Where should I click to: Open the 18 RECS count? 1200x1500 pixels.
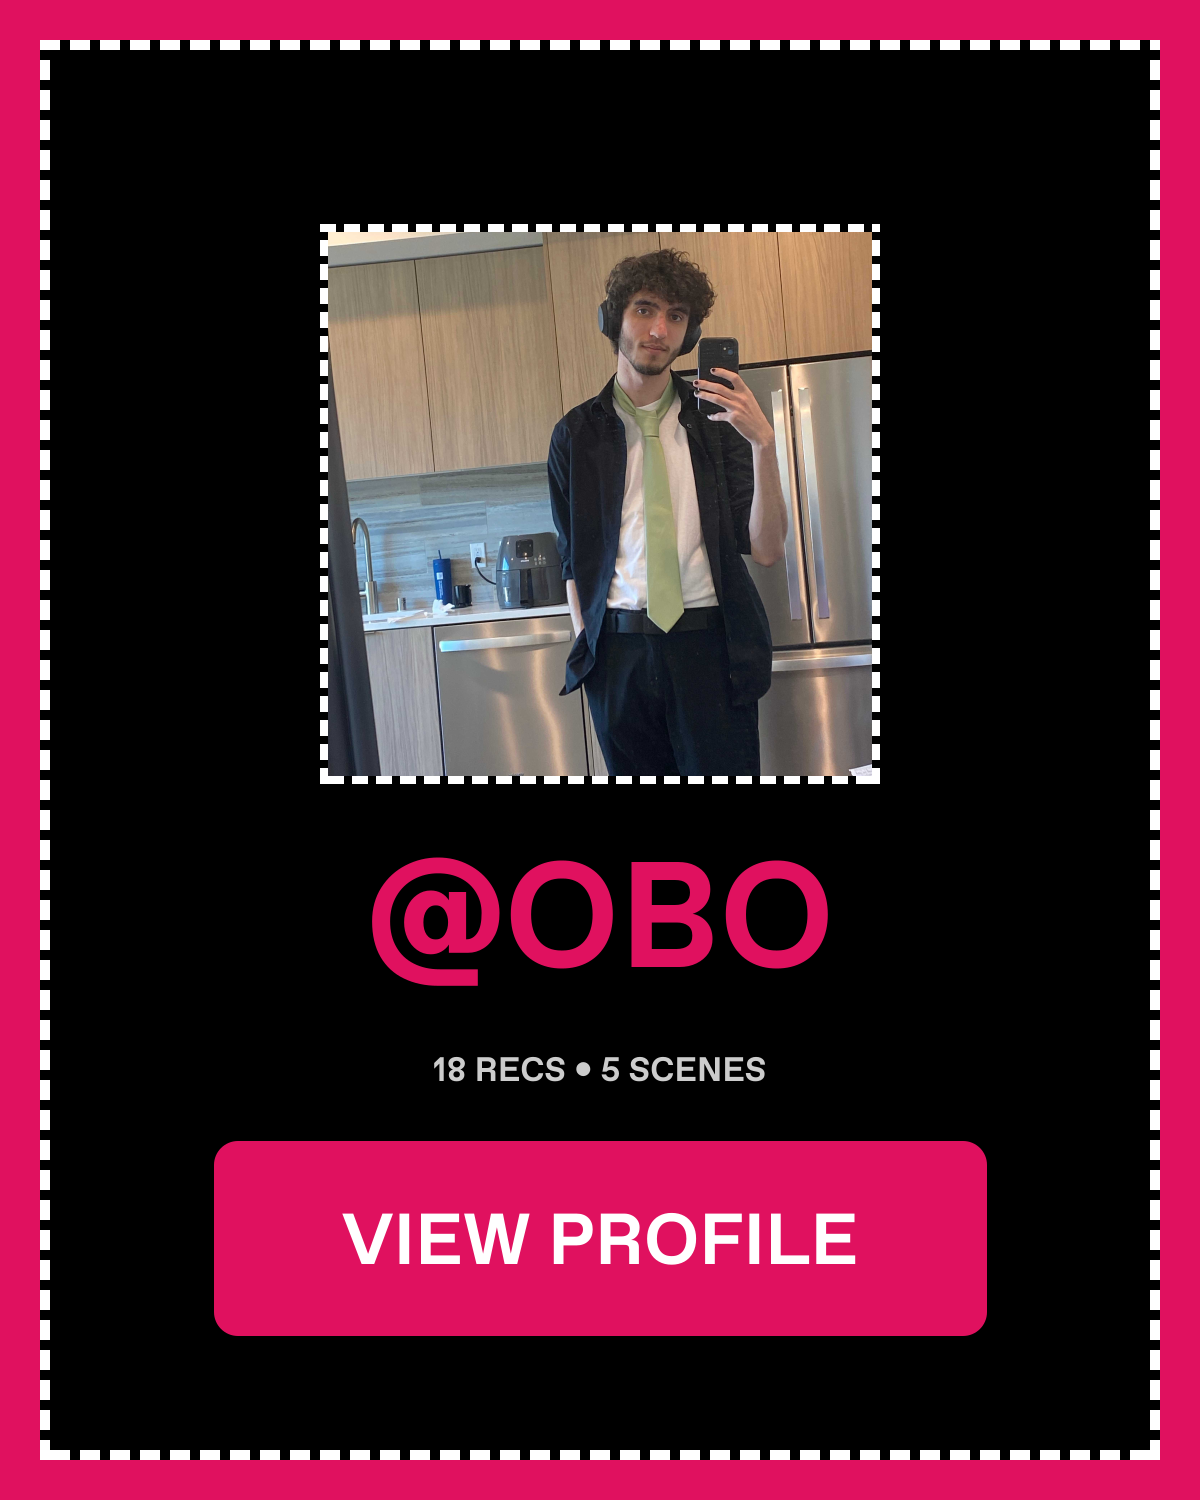tap(499, 1069)
